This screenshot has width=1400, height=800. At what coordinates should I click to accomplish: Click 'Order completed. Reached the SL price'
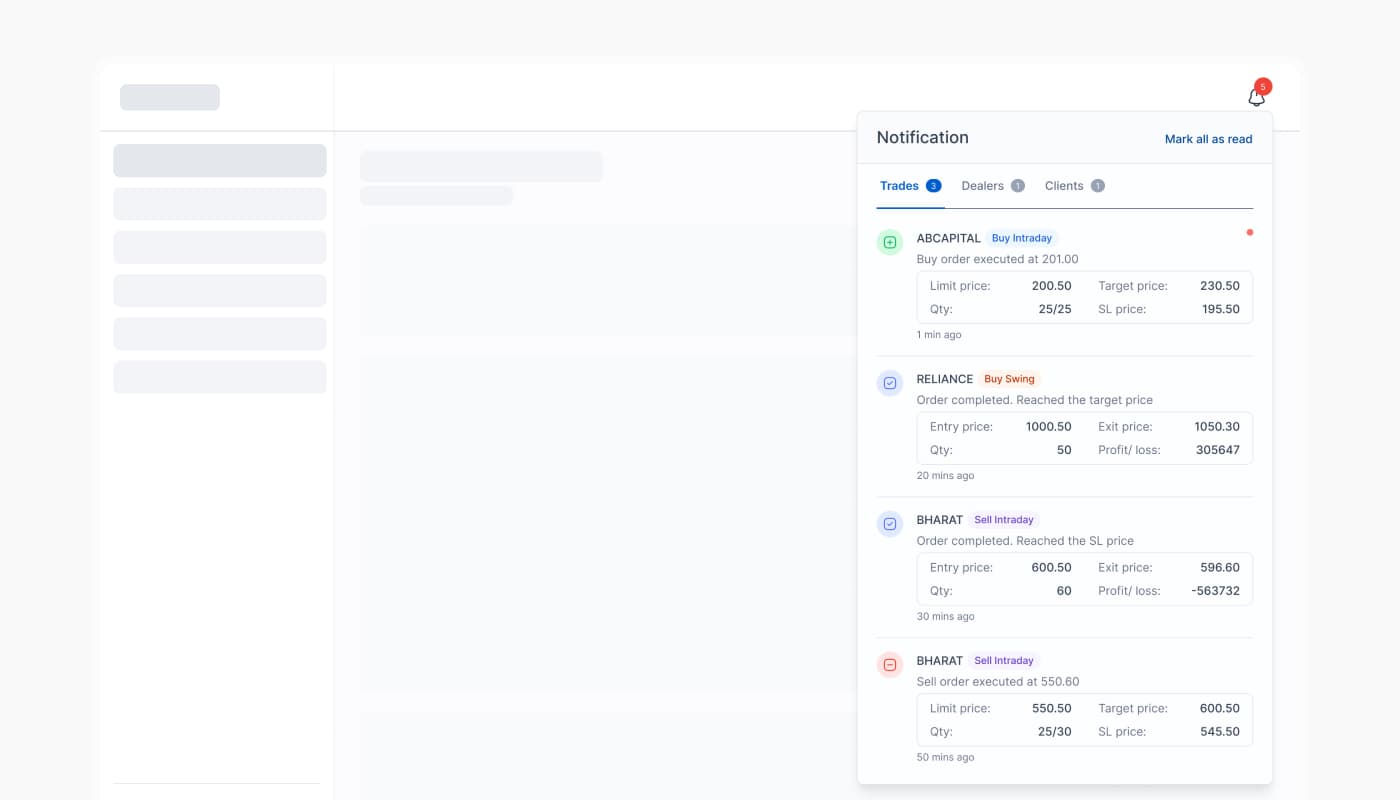click(x=1025, y=541)
